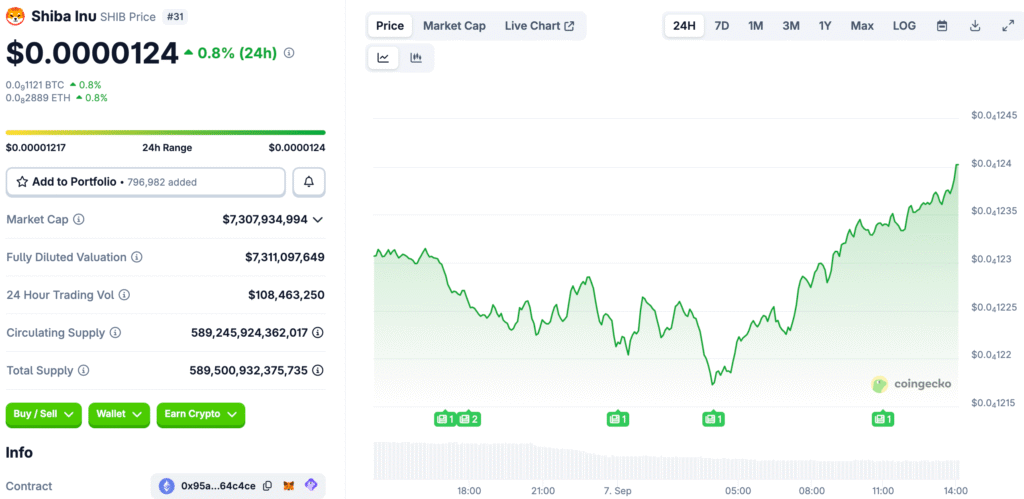This screenshot has height=499, width=1024.
Task: Click the volume bars below chart
Action: [666, 460]
